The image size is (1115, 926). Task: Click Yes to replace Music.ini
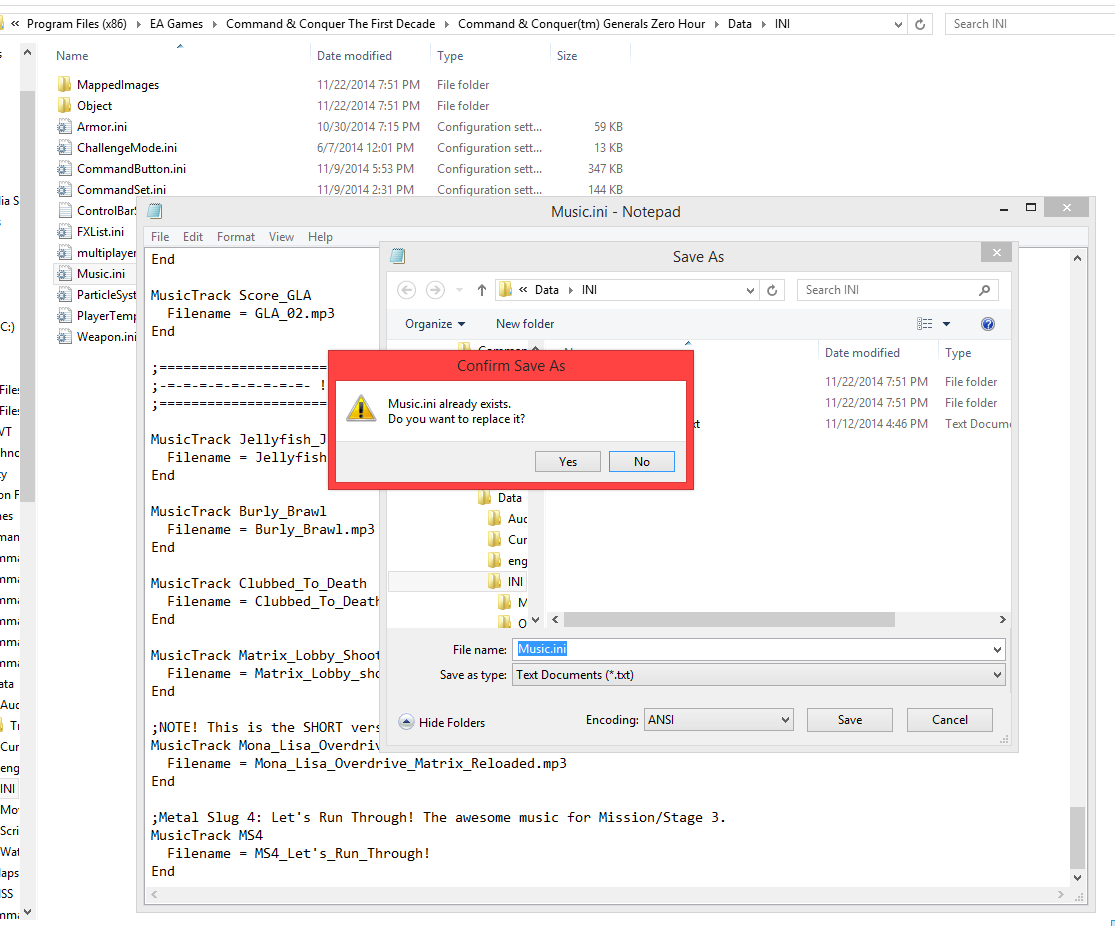567,461
